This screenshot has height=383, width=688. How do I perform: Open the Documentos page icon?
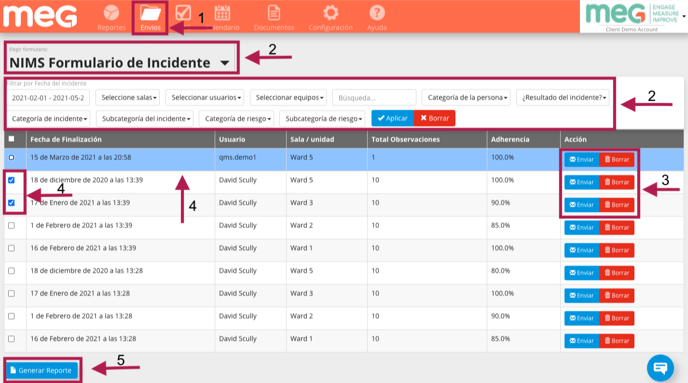(x=274, y=13)
